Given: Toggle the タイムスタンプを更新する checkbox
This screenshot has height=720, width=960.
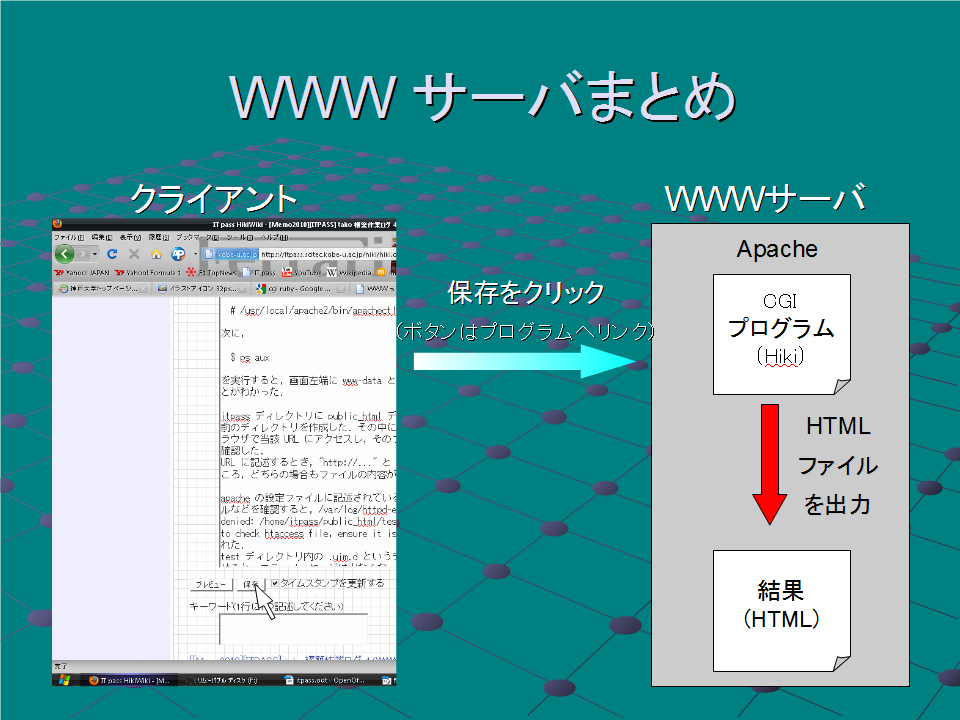Looking at the screenshot, I should [276, 583].
